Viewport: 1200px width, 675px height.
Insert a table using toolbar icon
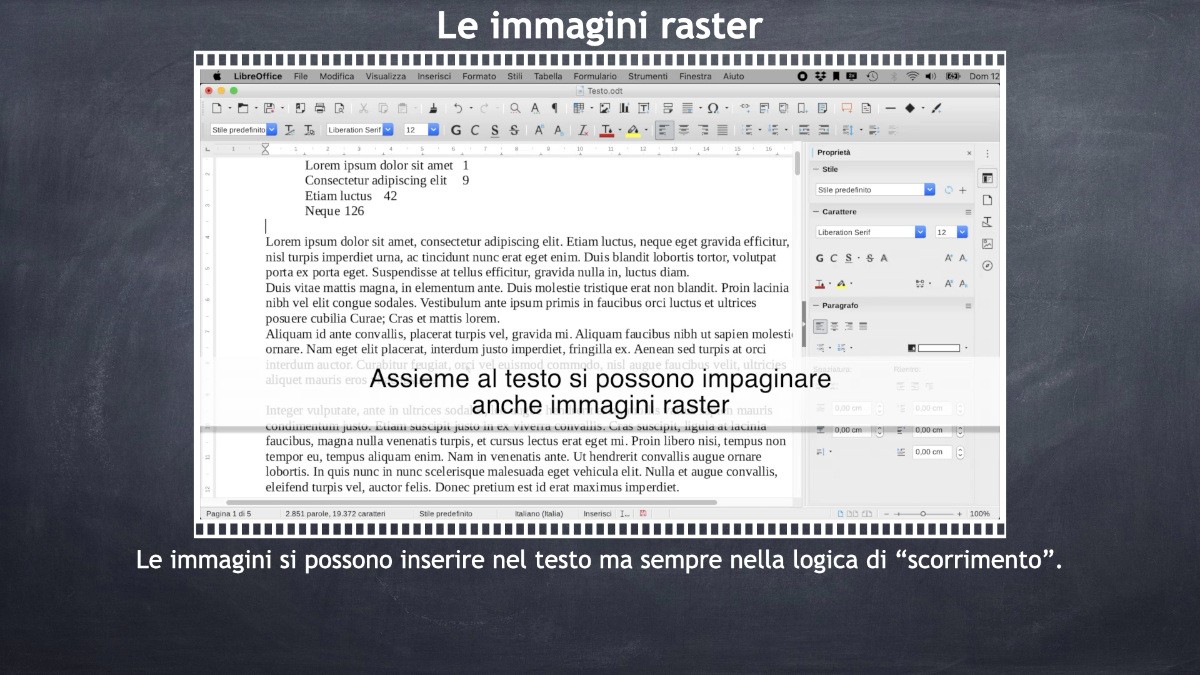[x=579, y=108]
